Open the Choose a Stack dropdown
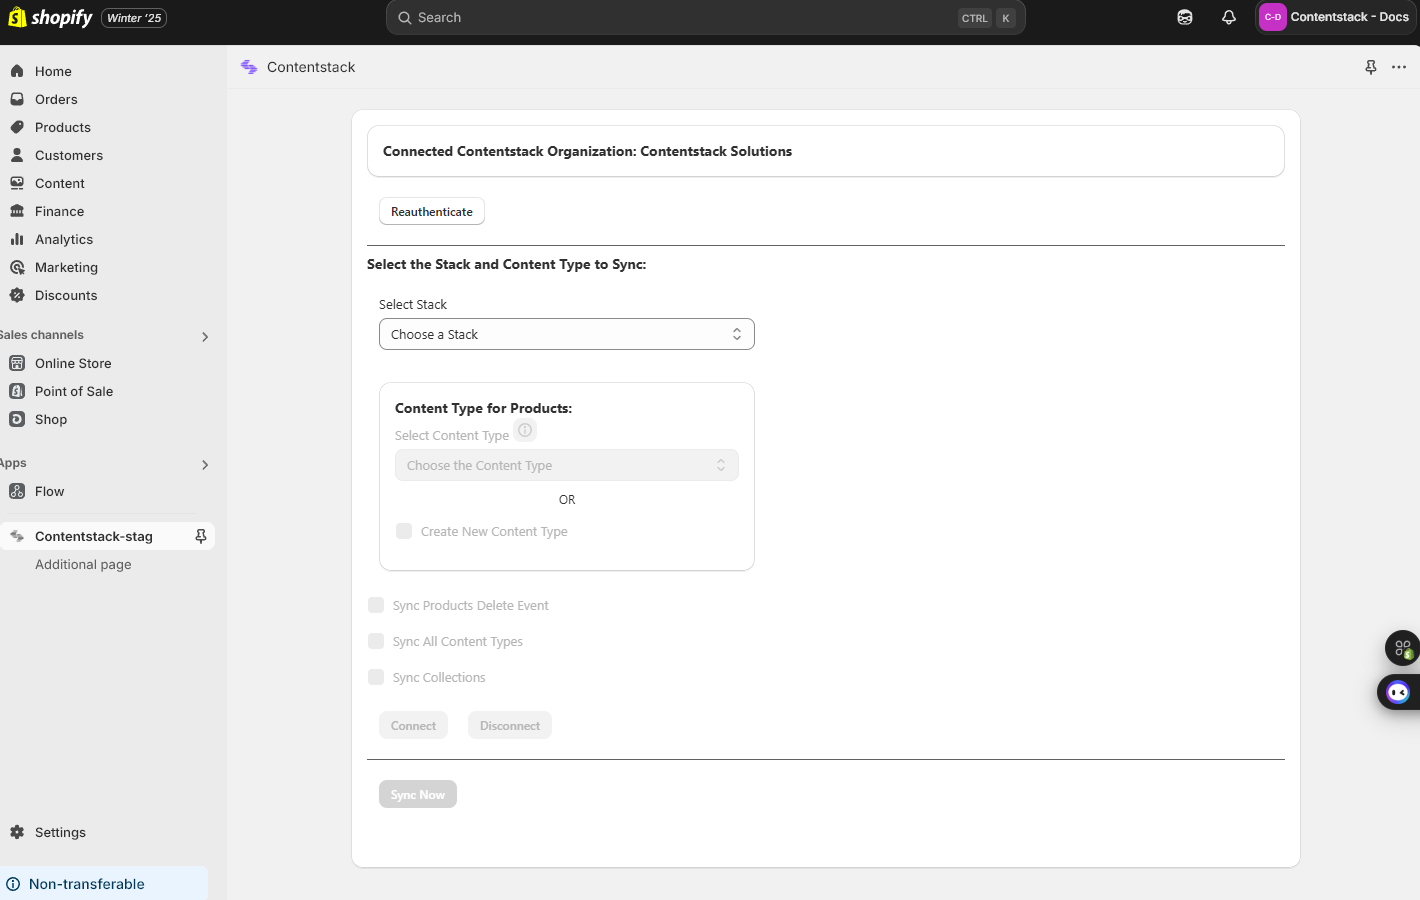Image resolution: width=1420 pixels, height=900 pixels. coord(566,334)
